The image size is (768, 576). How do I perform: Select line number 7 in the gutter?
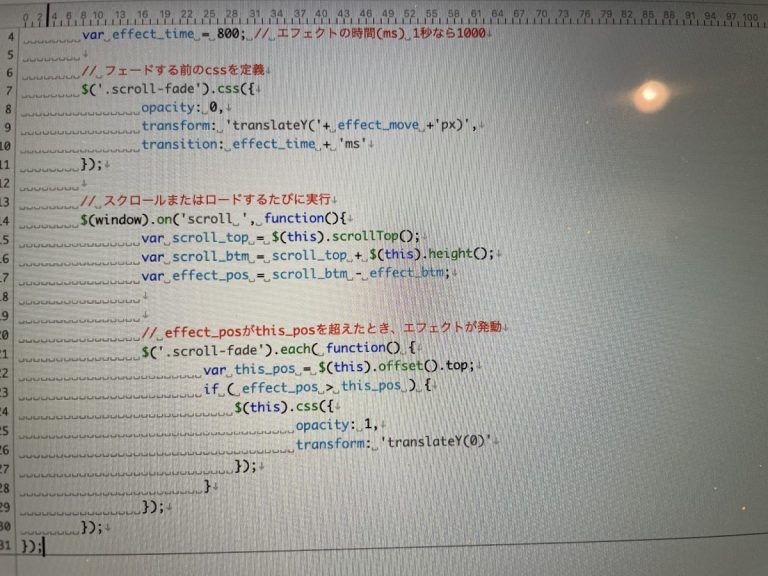point(9,91)
